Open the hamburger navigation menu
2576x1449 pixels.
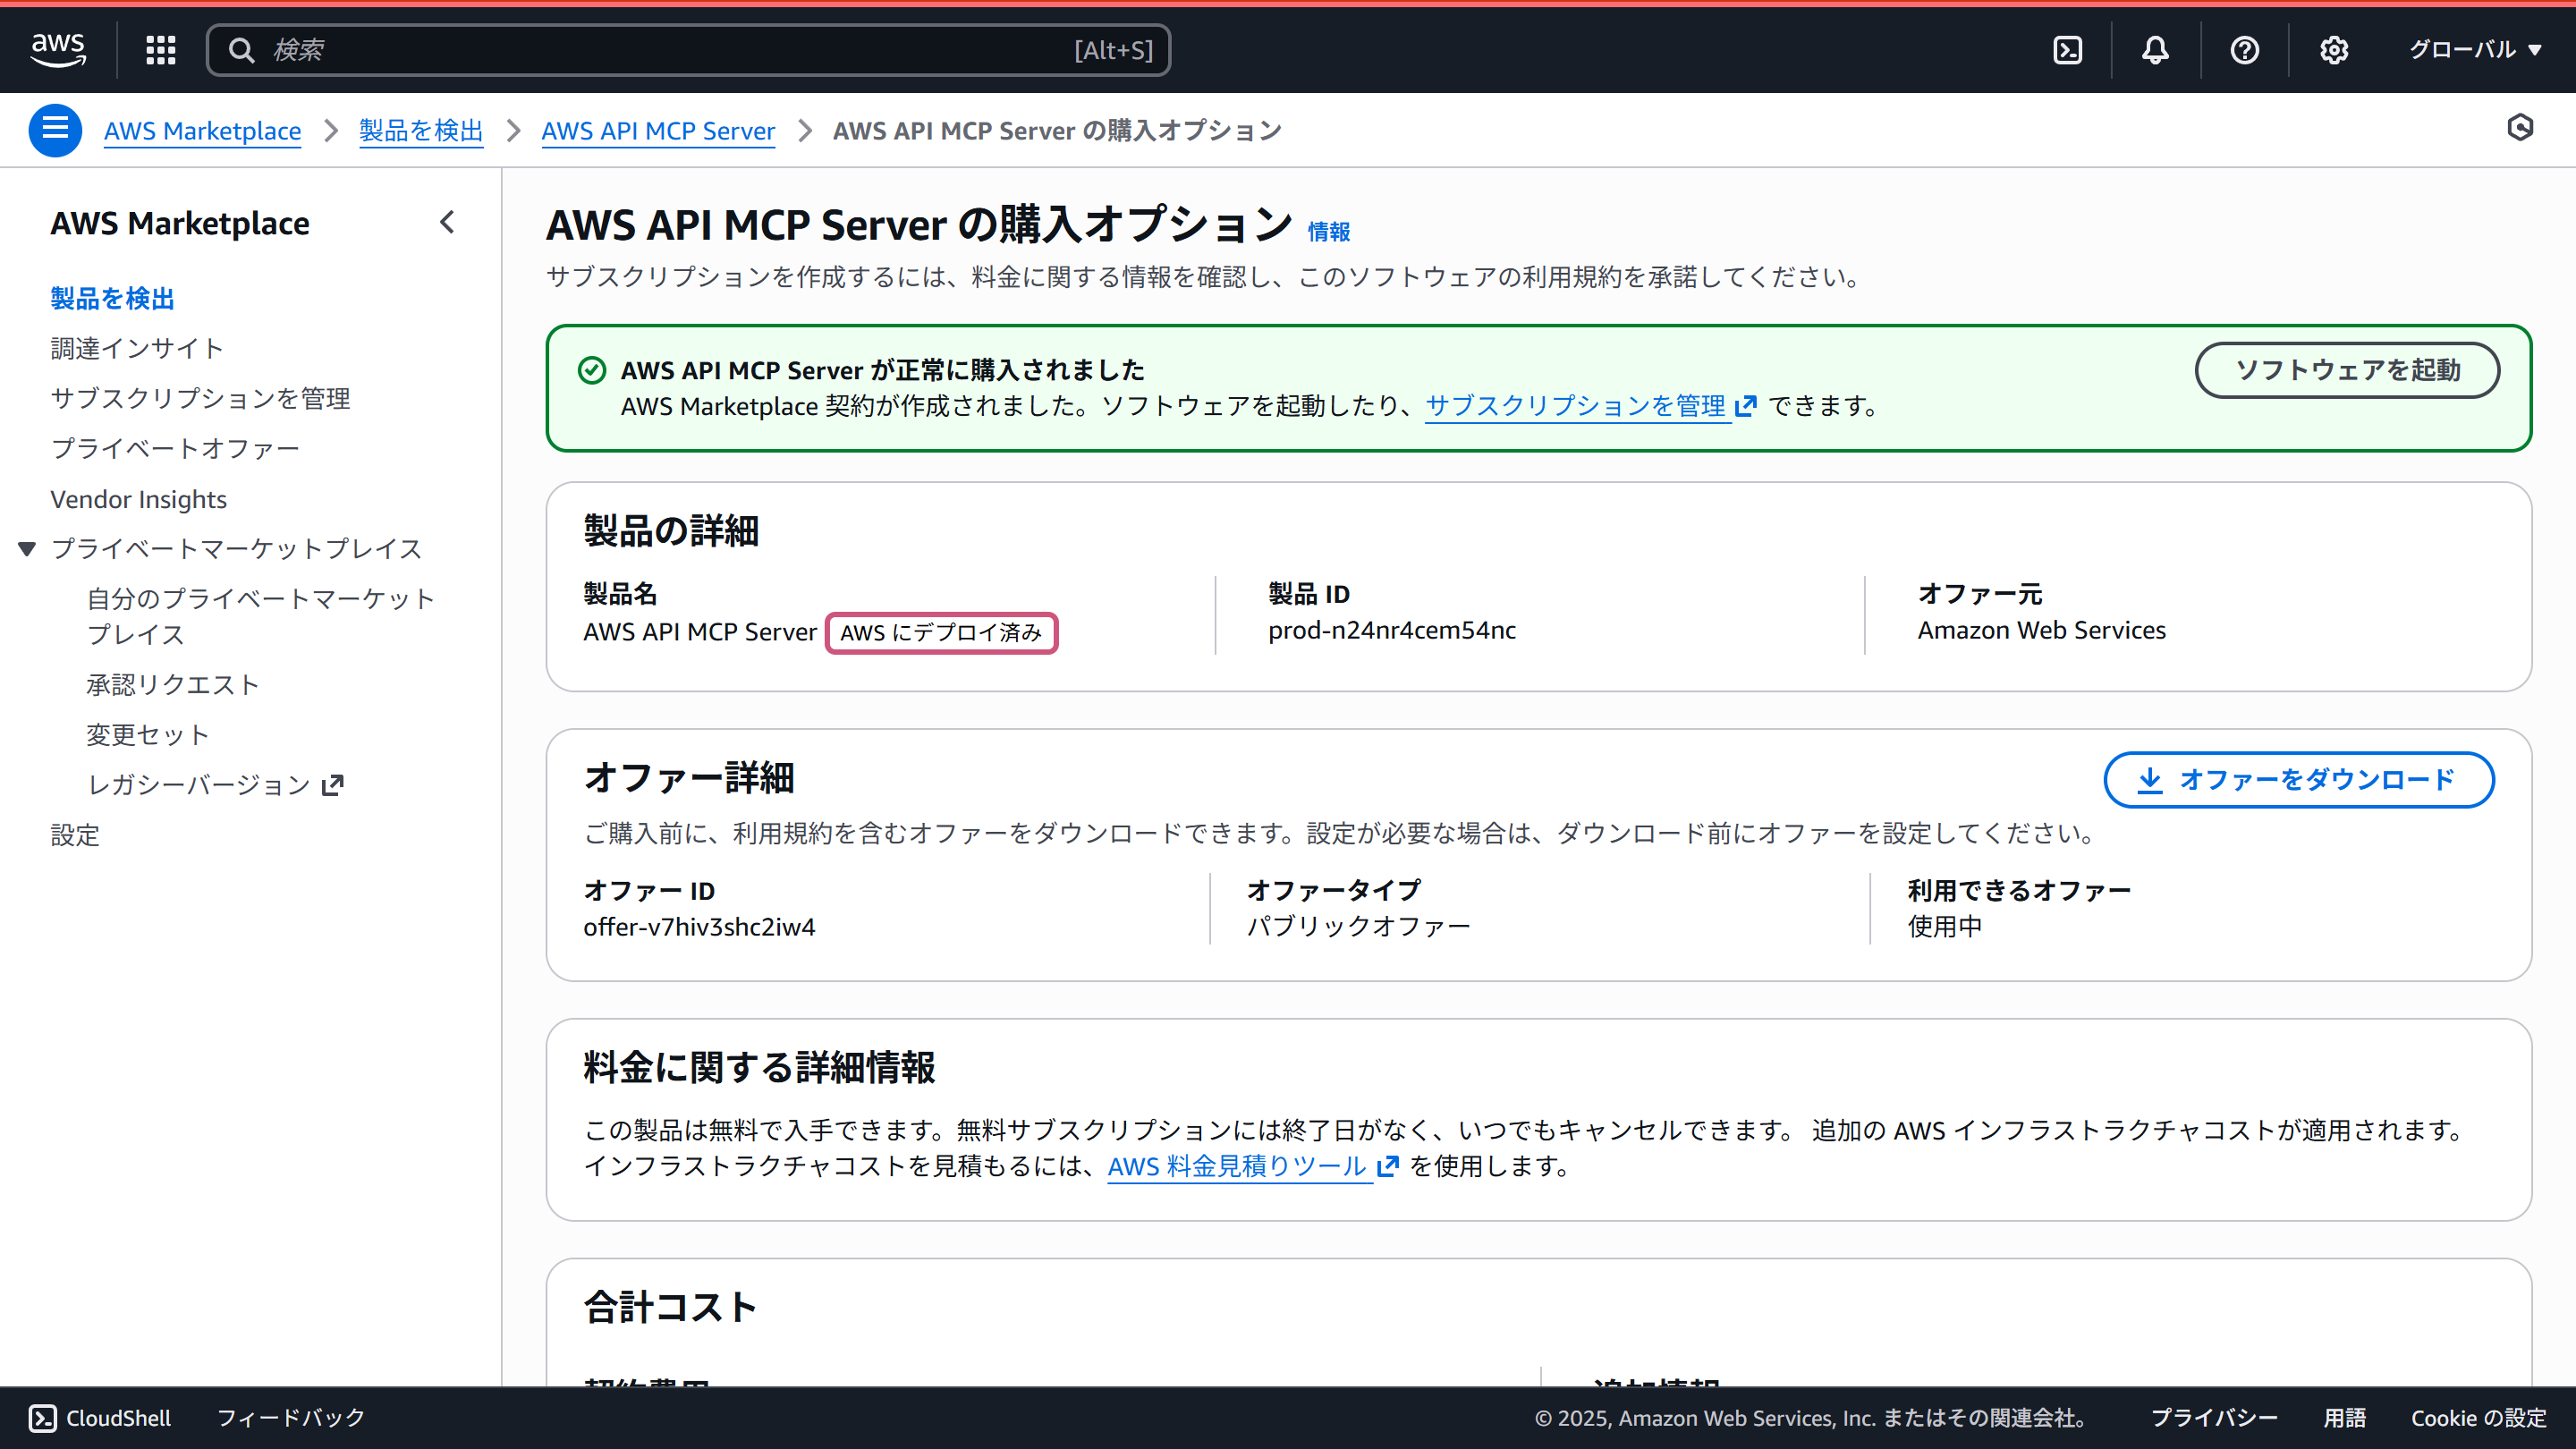(55, 129)
